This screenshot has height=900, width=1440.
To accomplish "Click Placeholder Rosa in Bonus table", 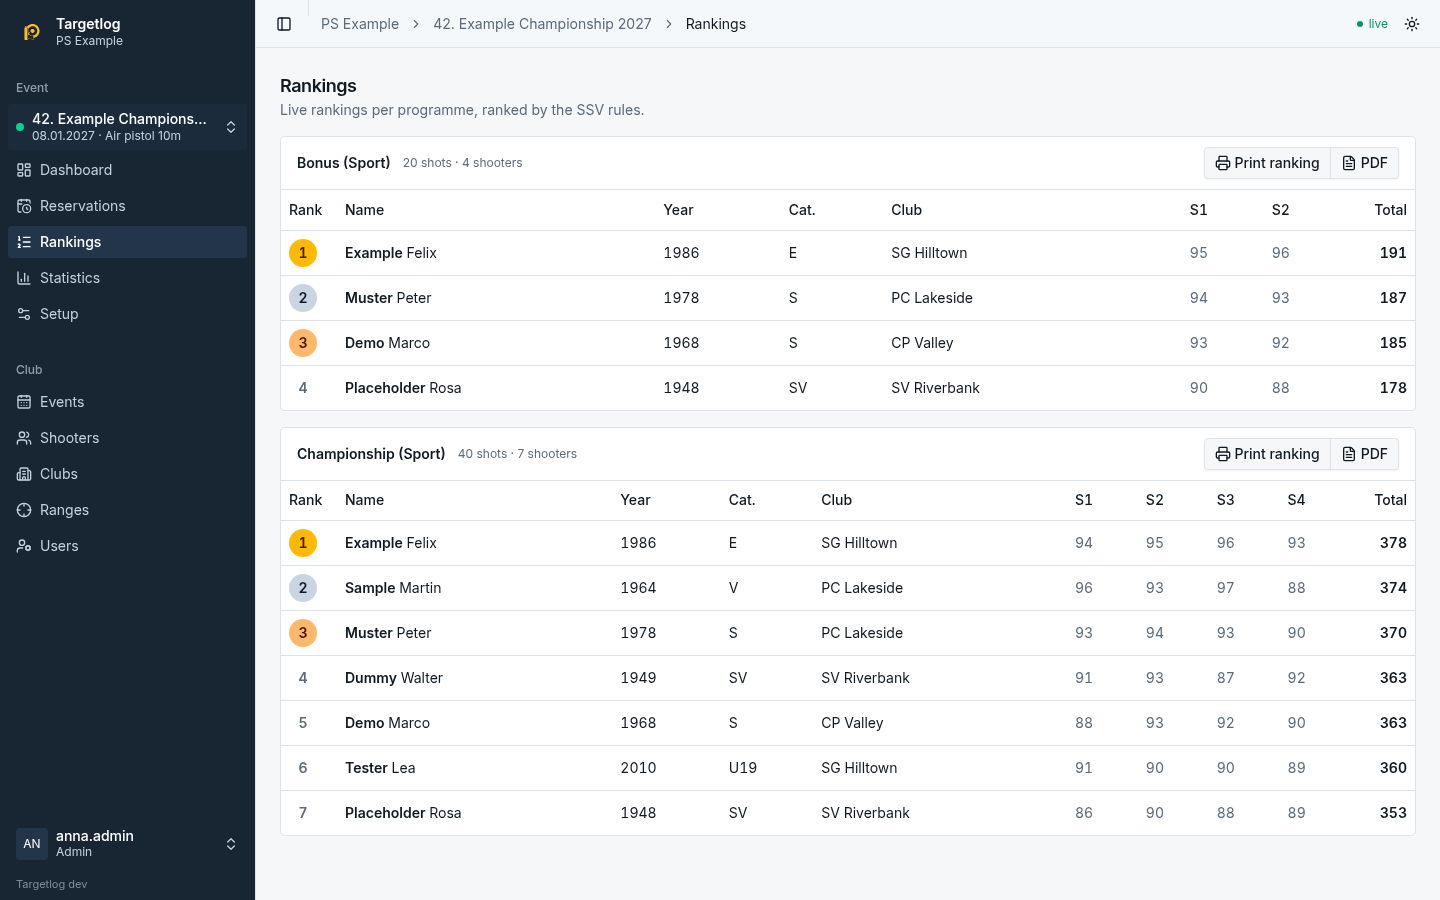I will tap(403, 388).
